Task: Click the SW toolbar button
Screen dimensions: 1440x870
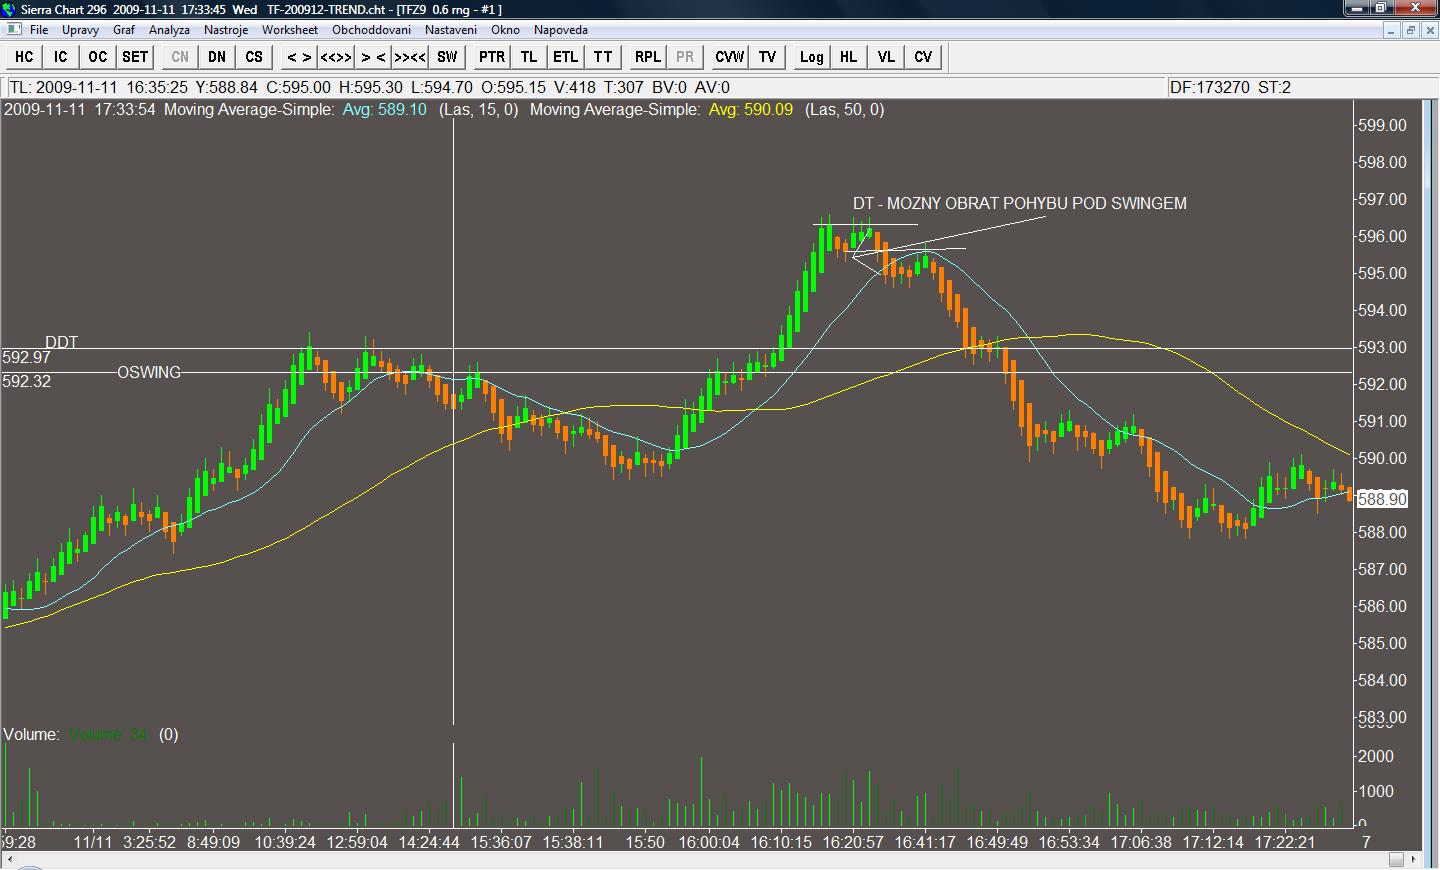Action: [x=447, y=57]
